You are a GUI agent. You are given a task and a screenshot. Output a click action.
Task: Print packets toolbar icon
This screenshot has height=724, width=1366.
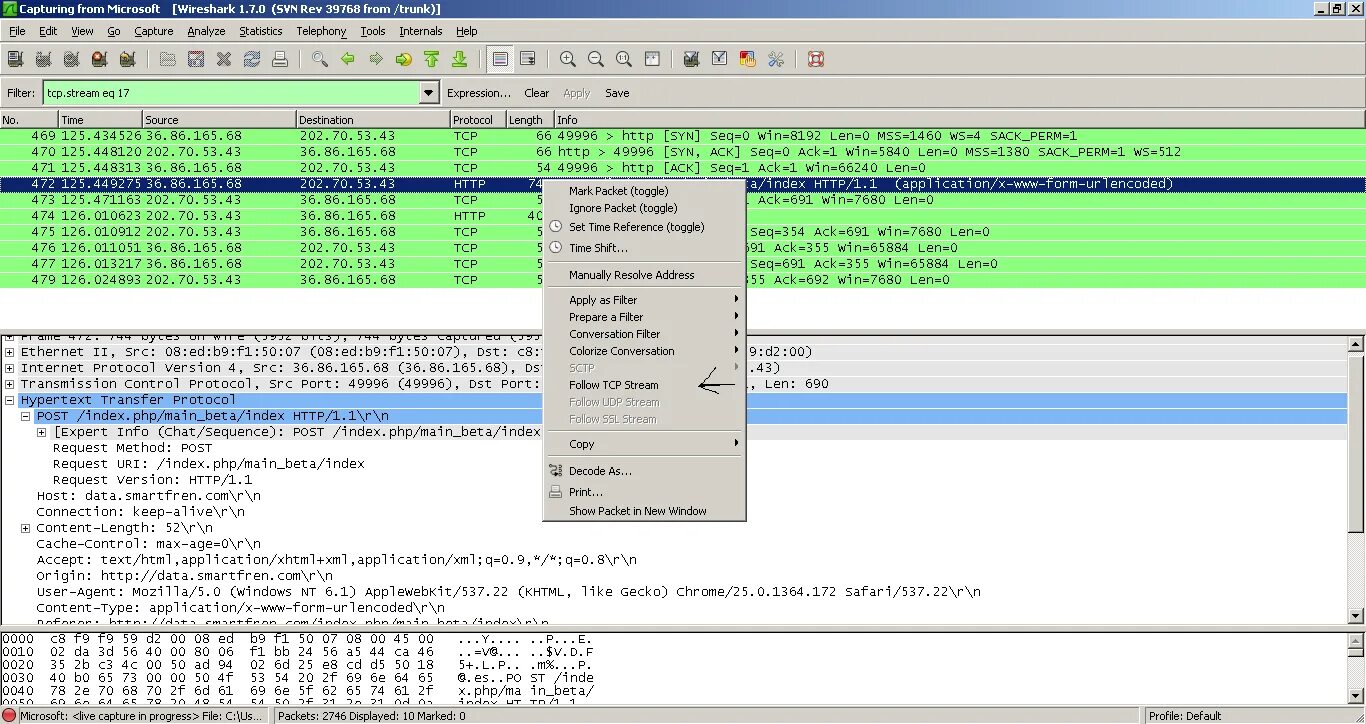(280, 59)
